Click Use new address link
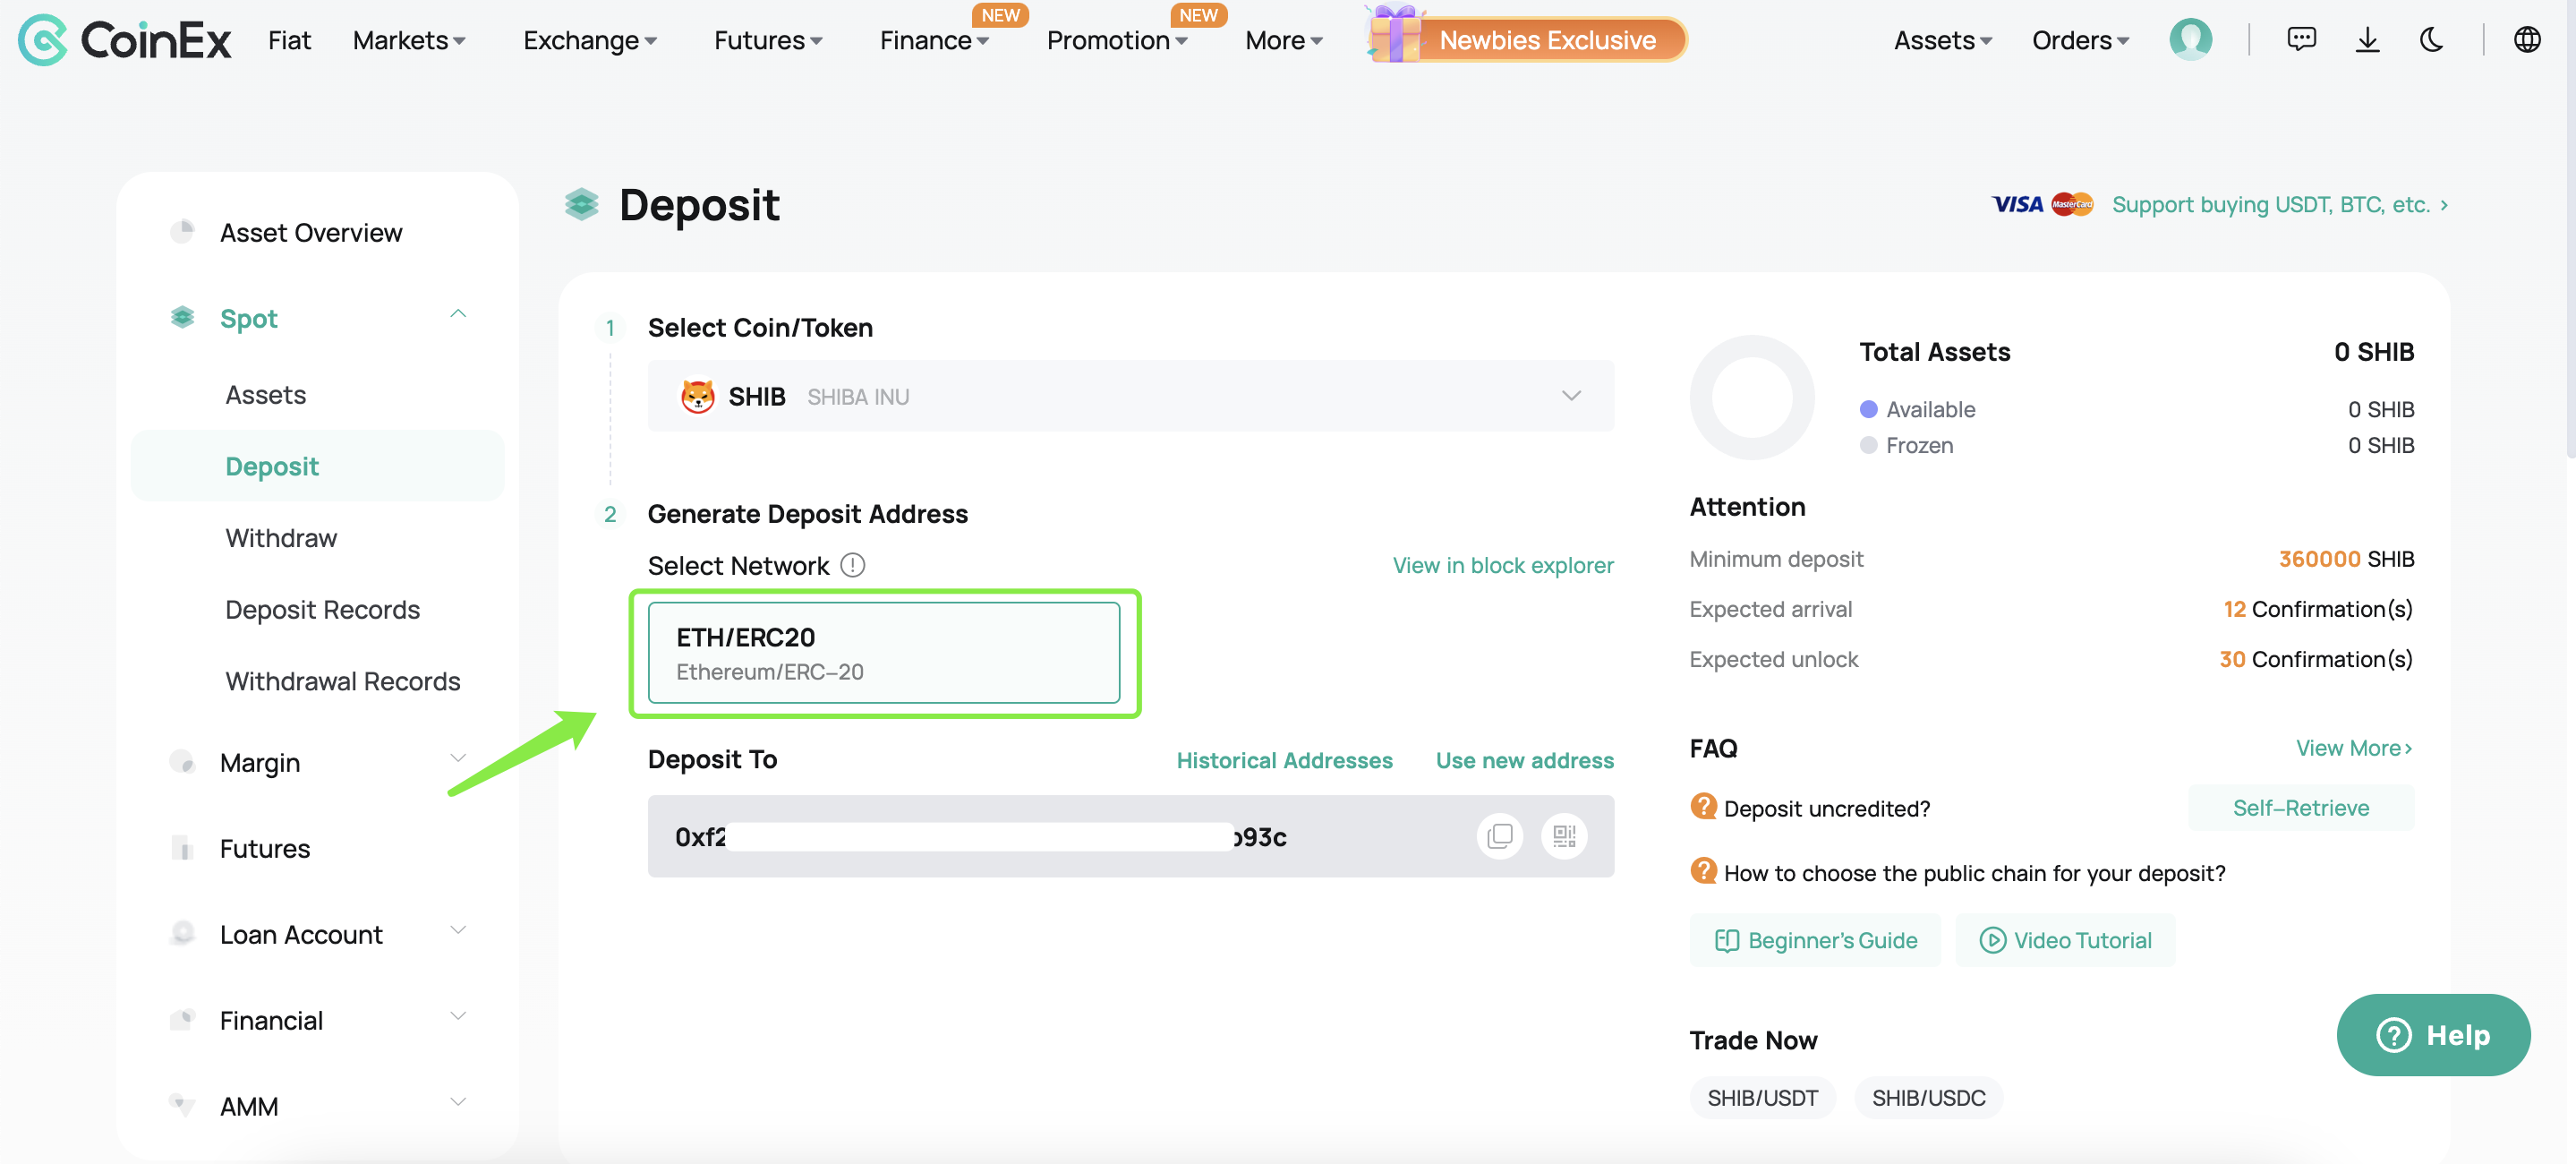Viewport: 2576px width, 1164px height. [1524, 760]
